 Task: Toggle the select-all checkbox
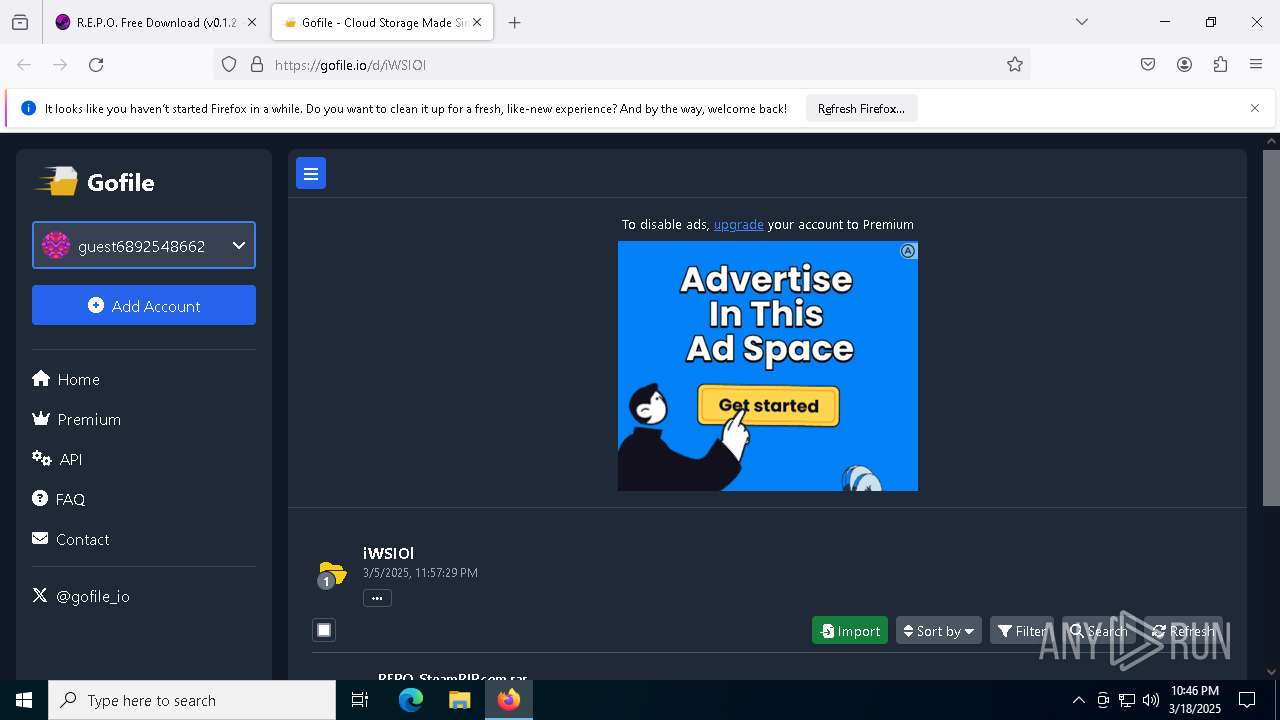[x=324, y=630]
